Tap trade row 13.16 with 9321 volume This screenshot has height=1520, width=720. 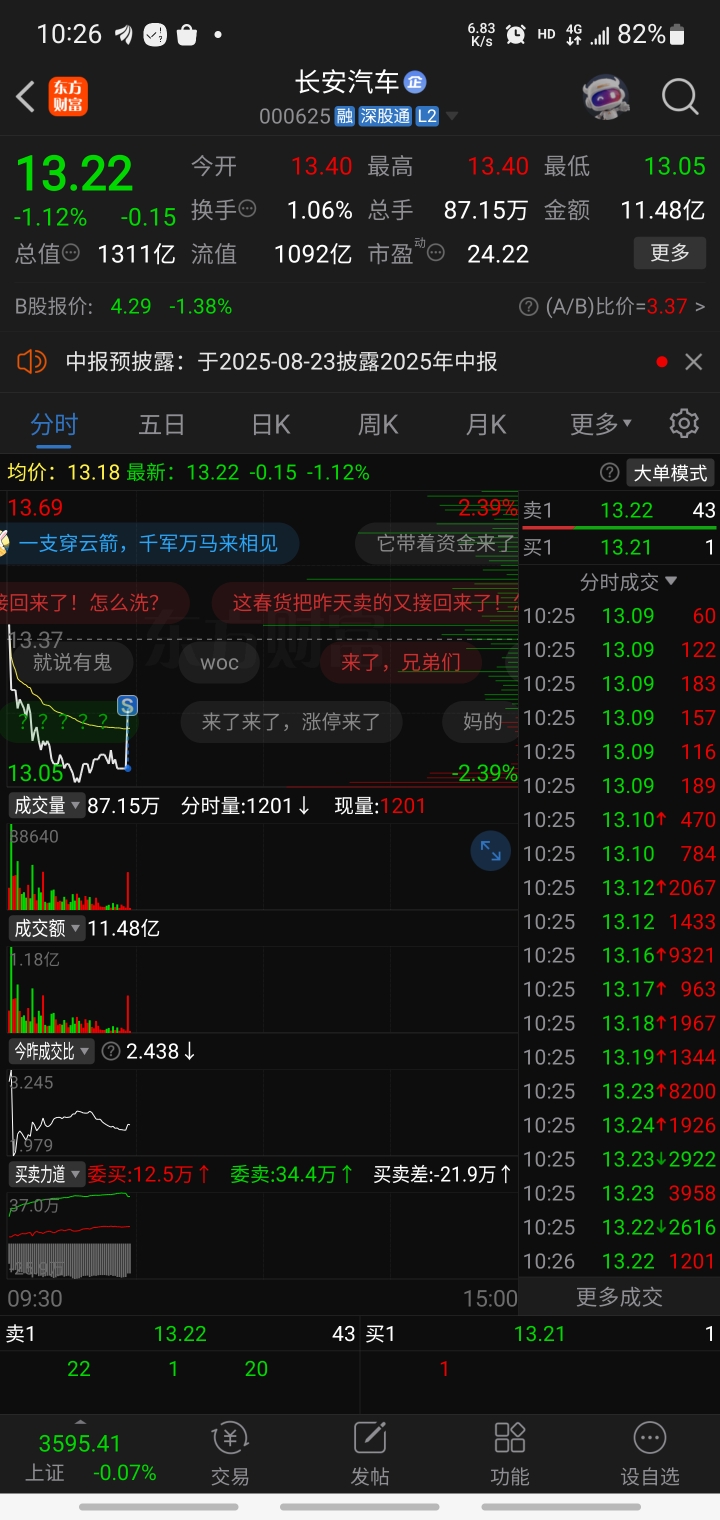click(x=619, y=955)
